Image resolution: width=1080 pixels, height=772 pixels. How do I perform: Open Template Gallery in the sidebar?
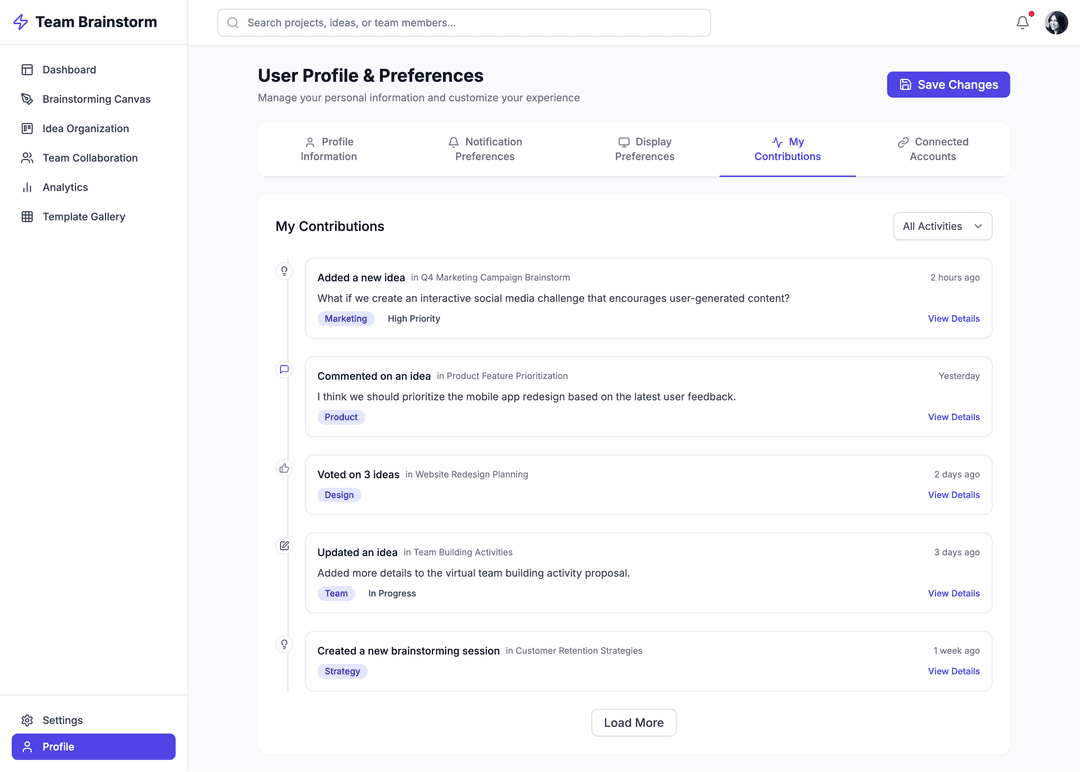coord(83,217)
